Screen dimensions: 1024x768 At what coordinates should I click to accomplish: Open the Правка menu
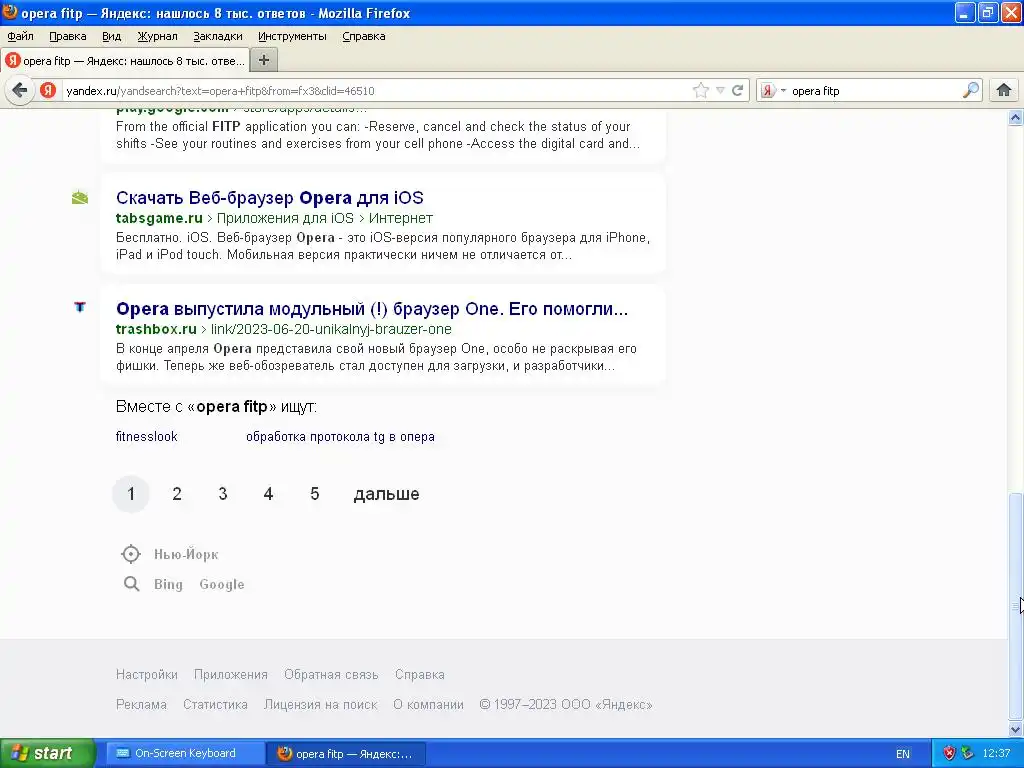68,36
